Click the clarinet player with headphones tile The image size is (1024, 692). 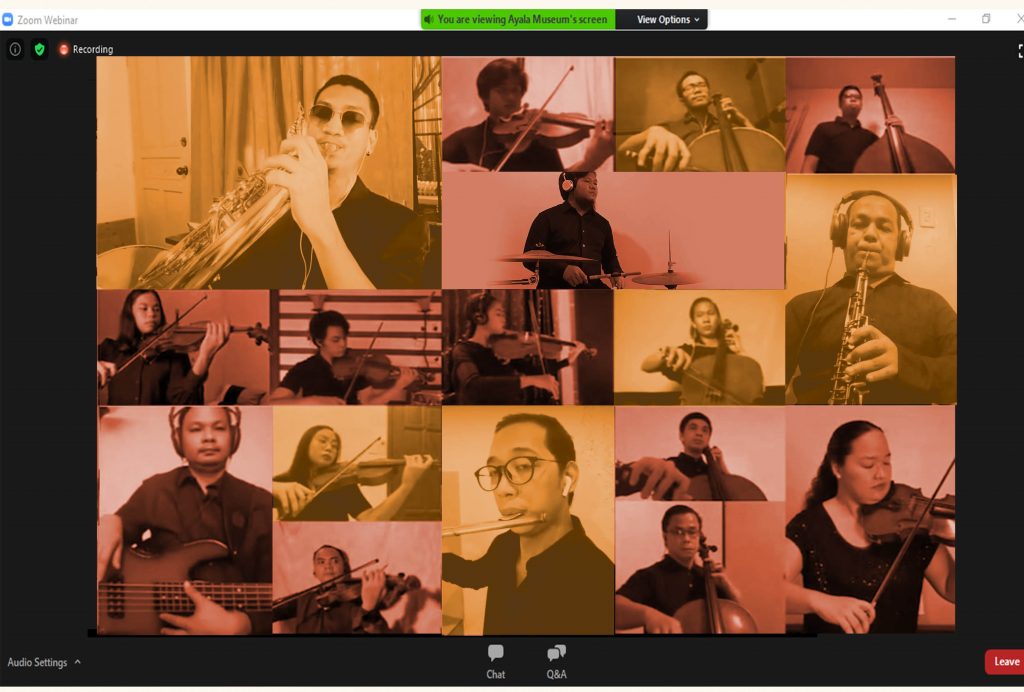pyautogui.click(x=870, y=290)
